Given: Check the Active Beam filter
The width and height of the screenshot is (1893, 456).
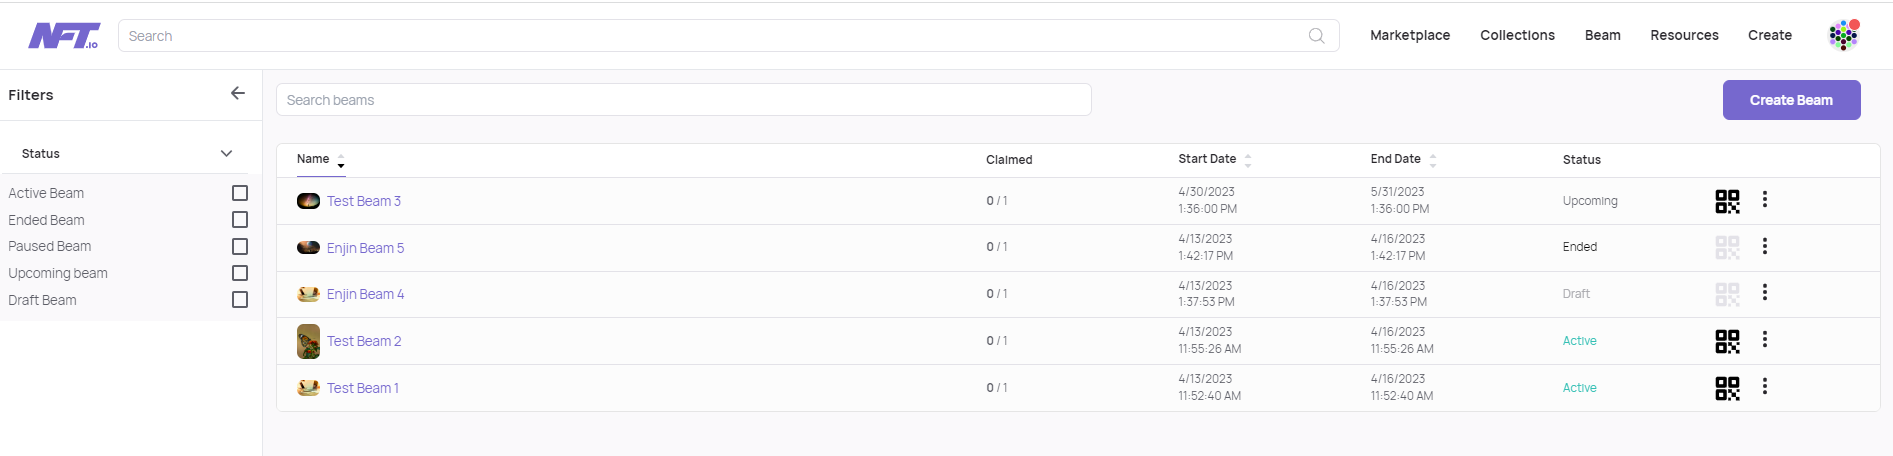Looking at the screenshot, I should (240, 193).
